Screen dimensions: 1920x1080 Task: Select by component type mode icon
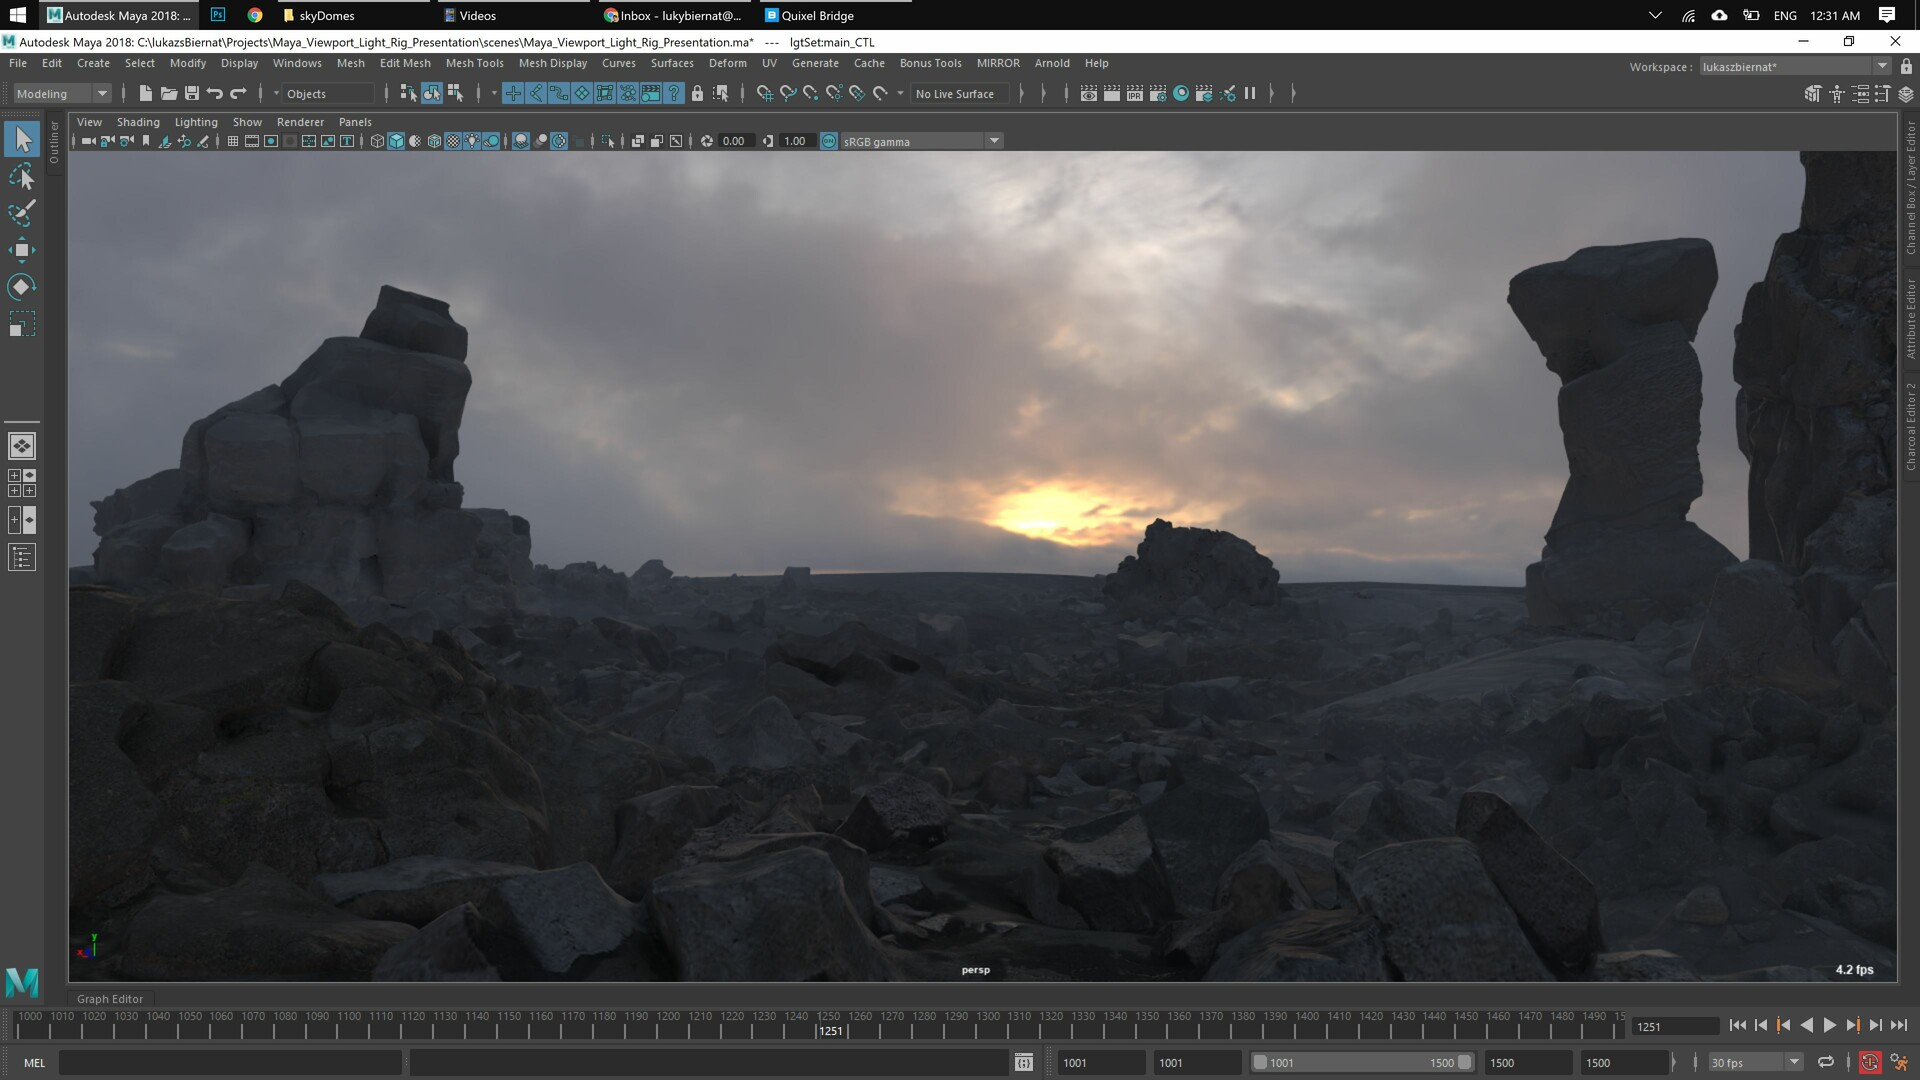pyautogui.click(x=456, y=93)
